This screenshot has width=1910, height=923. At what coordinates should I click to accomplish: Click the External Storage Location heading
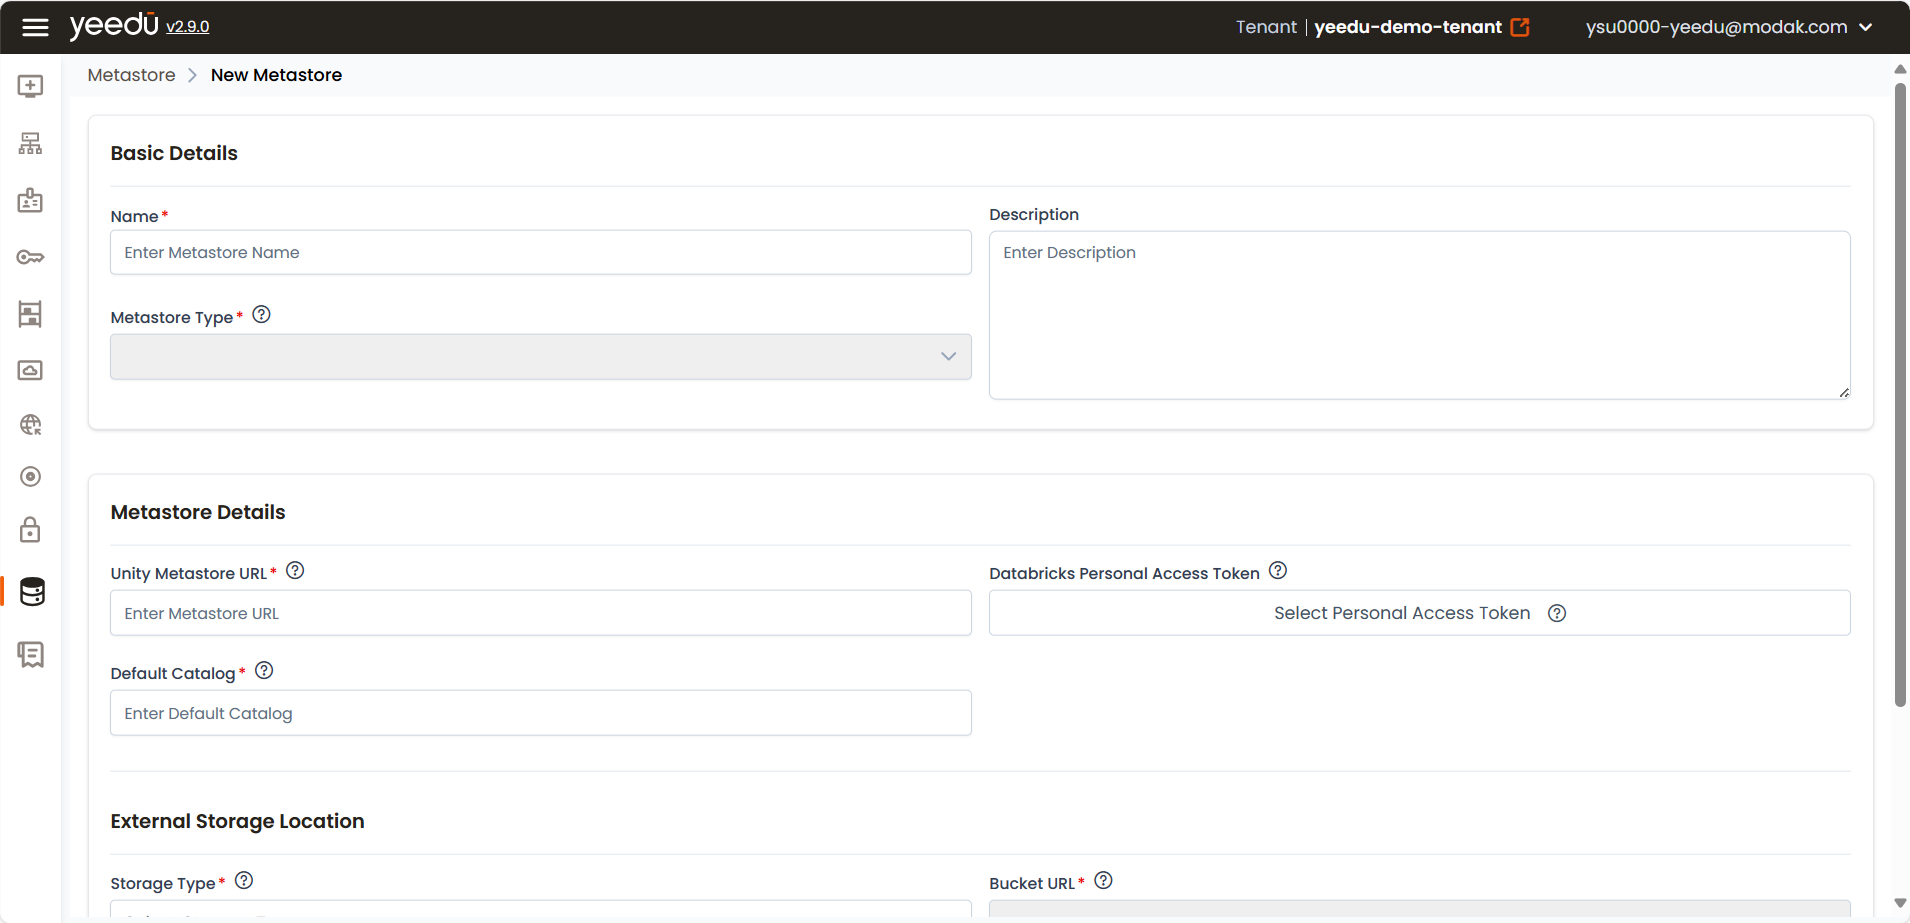coord(237,821)
